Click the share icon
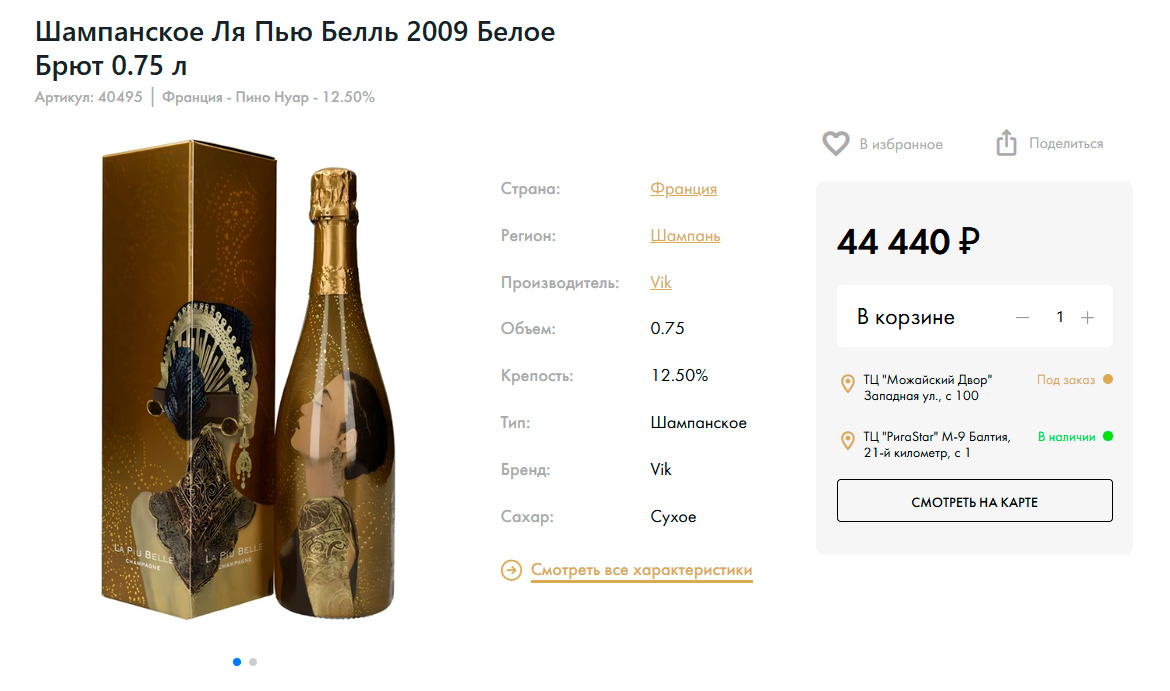The width and height of the screenshot is (1170, 691). [1006, 143]
